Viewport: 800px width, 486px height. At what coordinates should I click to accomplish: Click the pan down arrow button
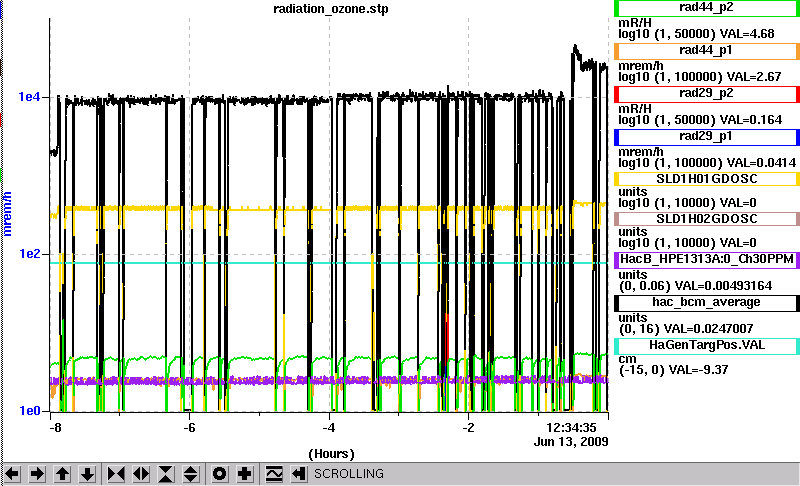tap(87, 474)
